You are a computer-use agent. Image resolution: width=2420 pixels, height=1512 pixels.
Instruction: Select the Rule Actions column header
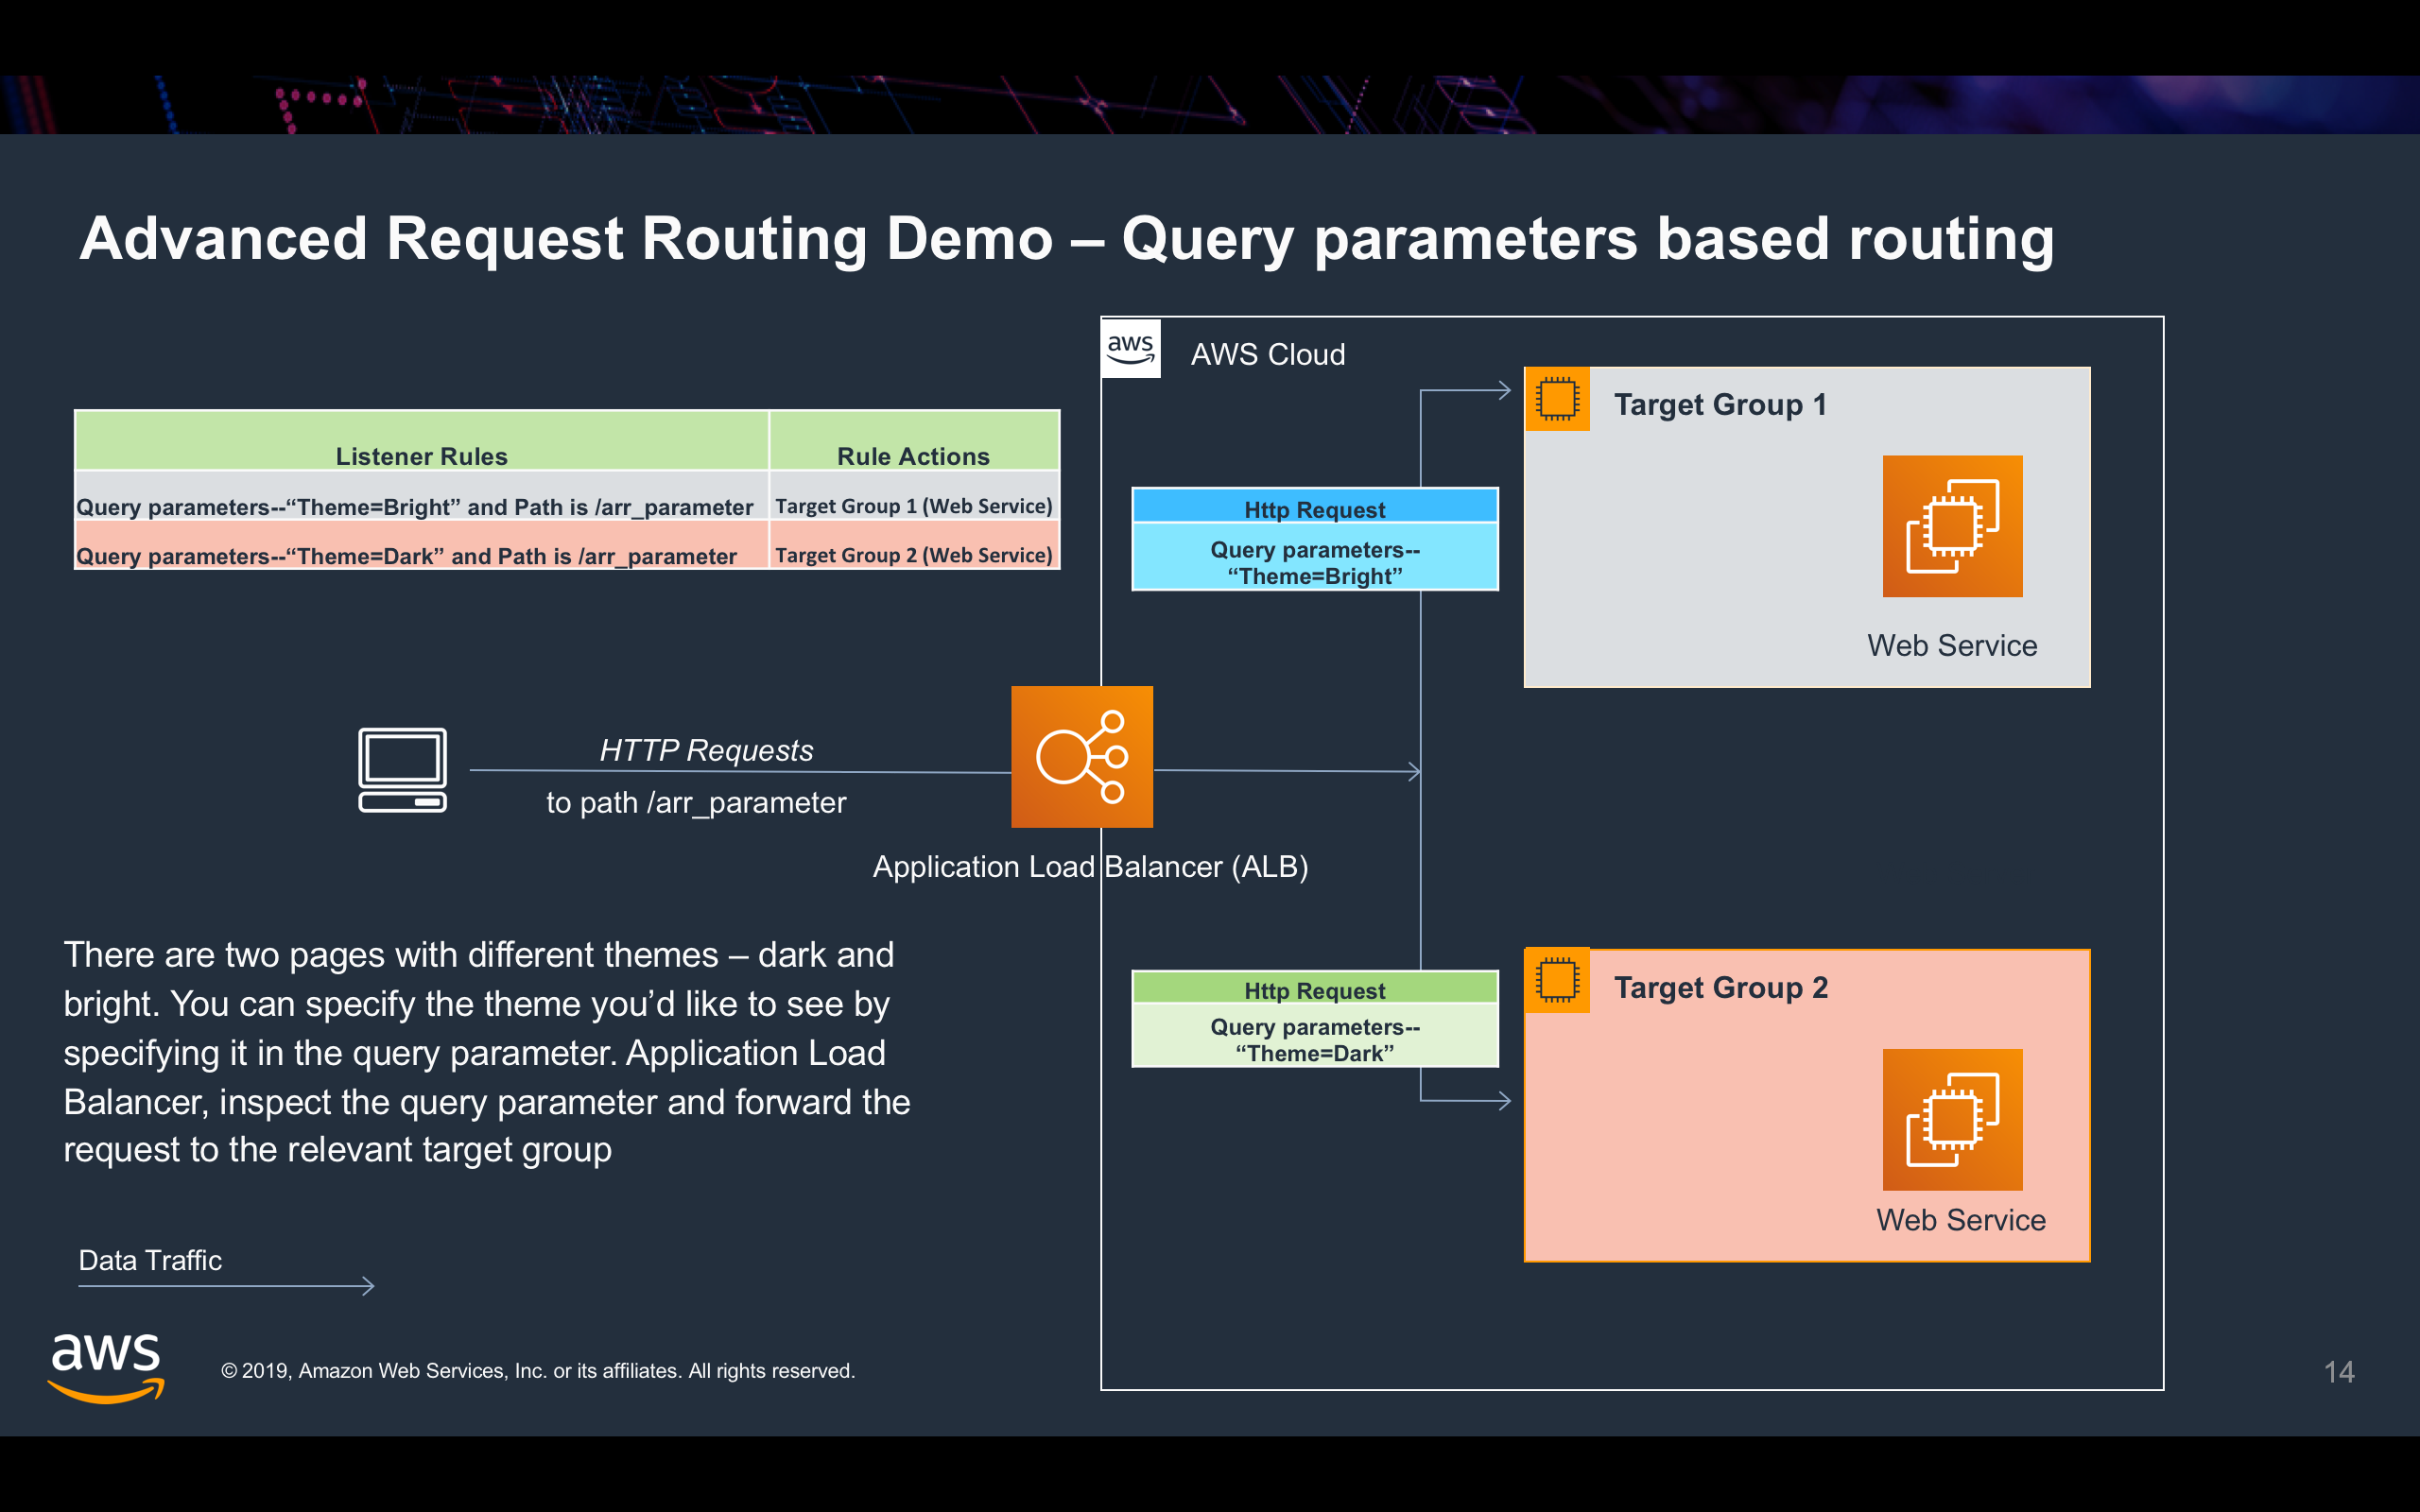point(913,455)
